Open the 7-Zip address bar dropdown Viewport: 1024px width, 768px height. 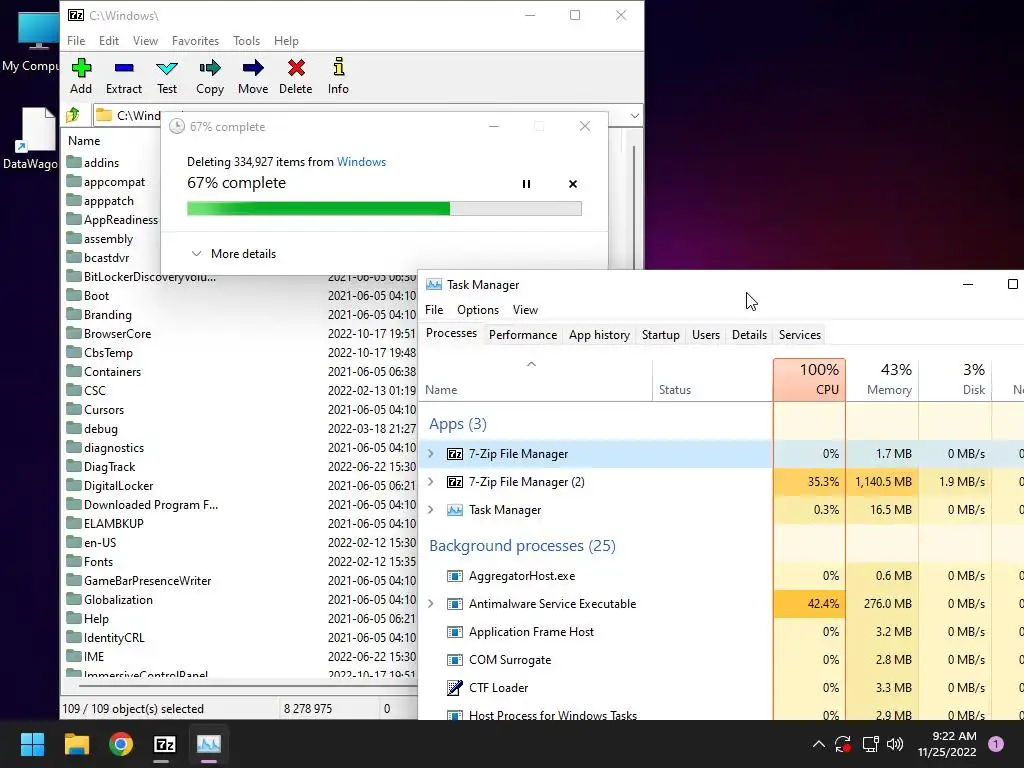pyautogui.click(x=635, y=116)
